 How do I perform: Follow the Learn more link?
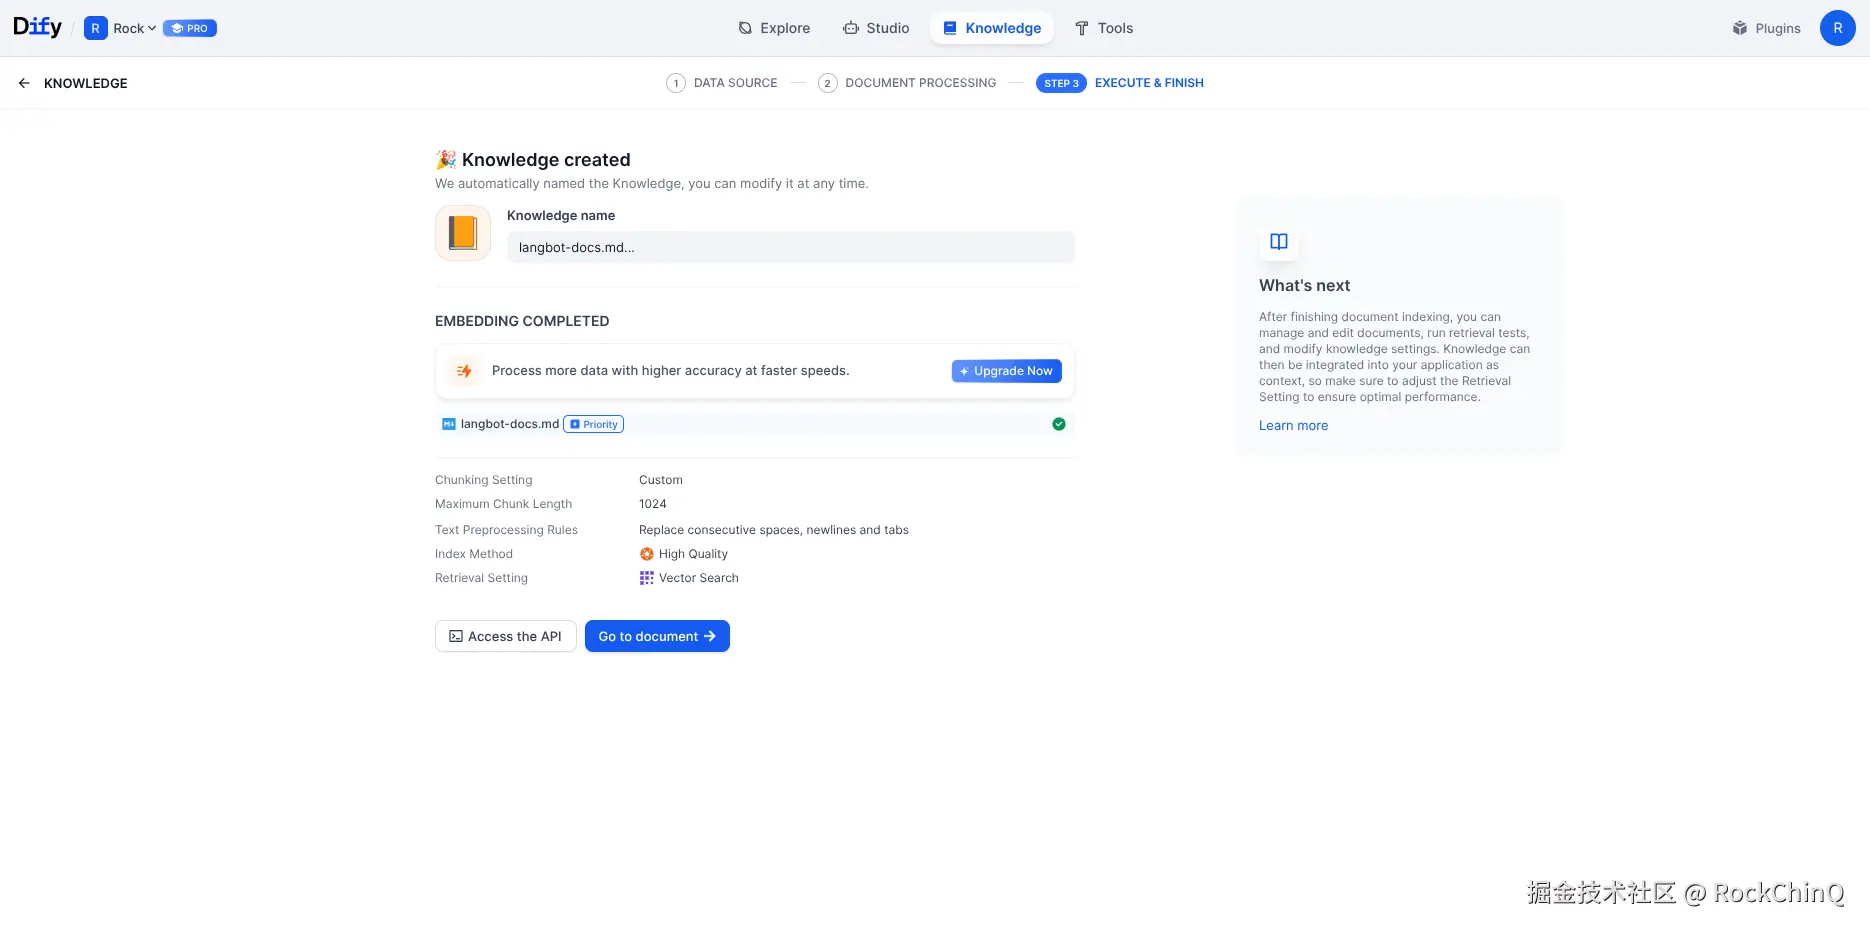[x=1293, y=426]
